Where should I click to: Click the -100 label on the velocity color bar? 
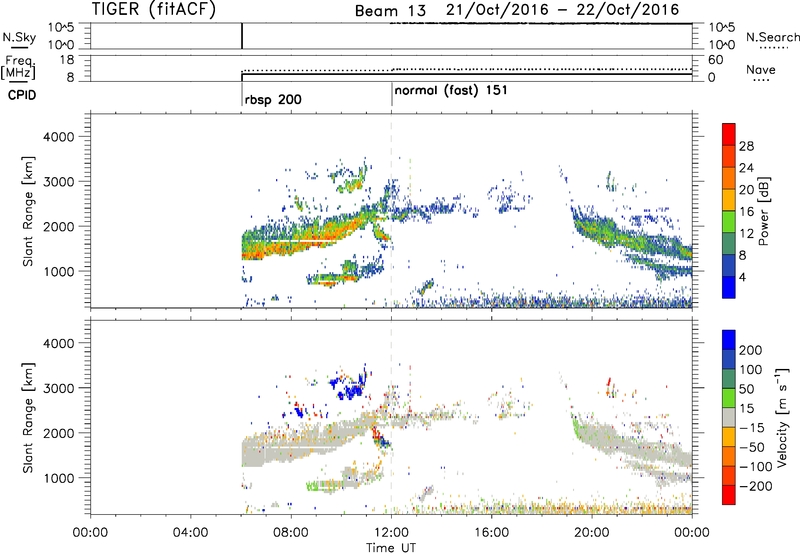(x=756, y=467)
